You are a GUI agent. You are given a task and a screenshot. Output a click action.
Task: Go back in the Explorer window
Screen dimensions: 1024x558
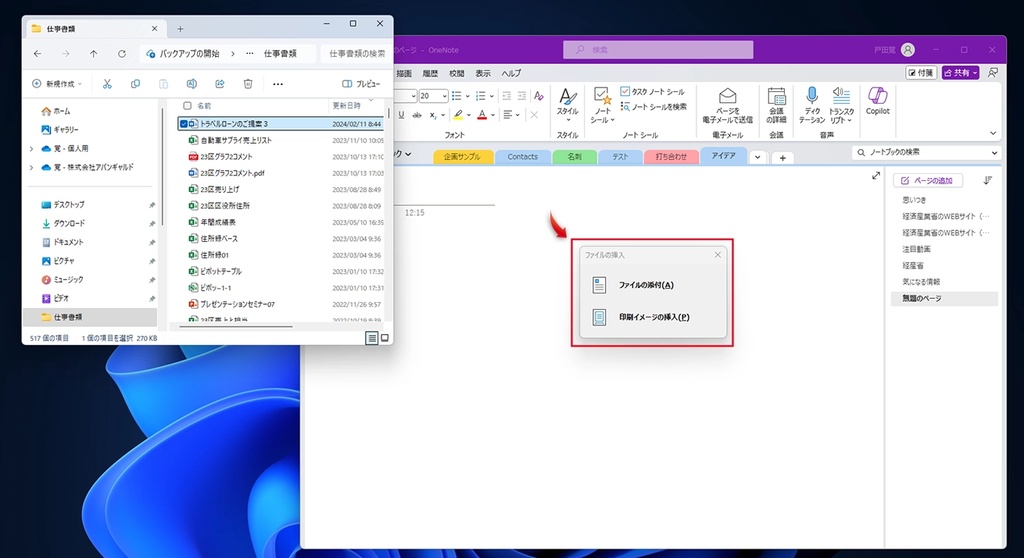[37, 54]
